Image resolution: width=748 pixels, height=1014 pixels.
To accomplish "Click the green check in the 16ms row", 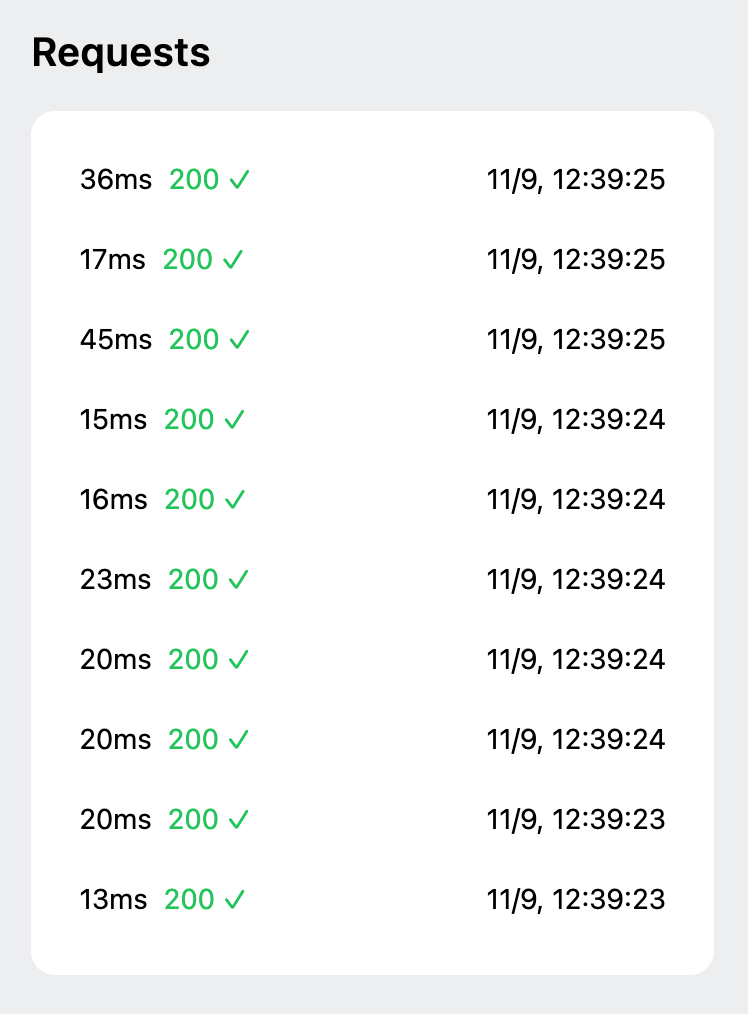I will pyautogui.click(x=234, y=500).
